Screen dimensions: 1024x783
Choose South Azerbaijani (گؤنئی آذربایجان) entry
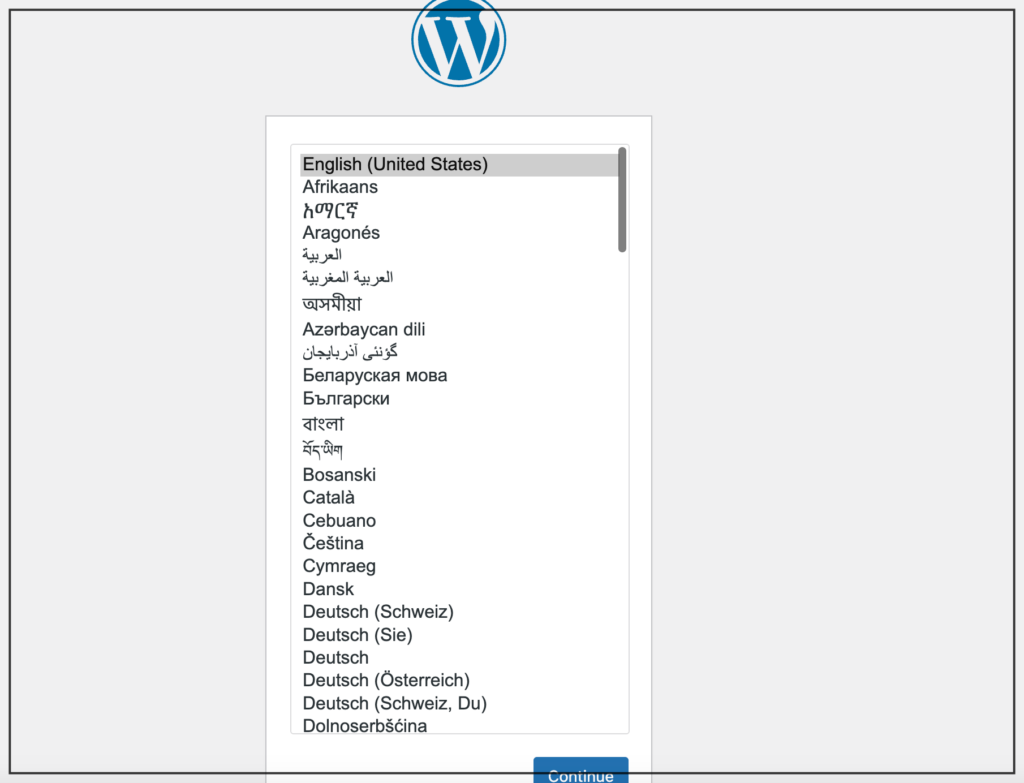pos(459,353)
